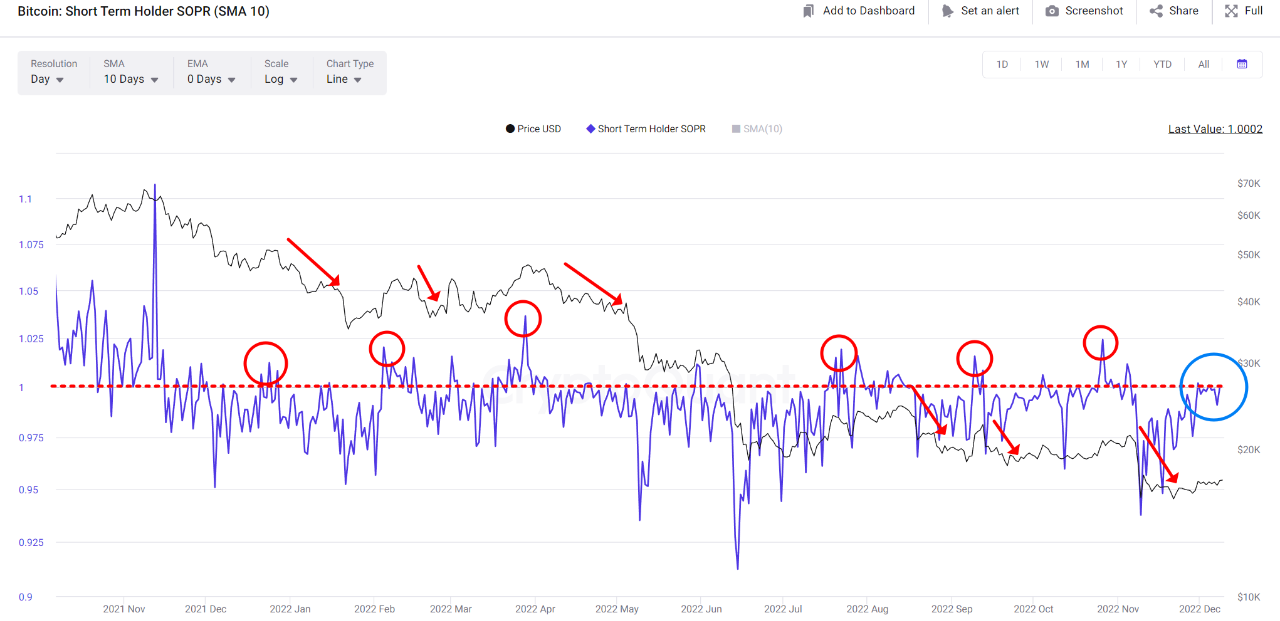This screenshot has width=1280, height=621.
Task: Click the blue circled region on the chart
Action: click(1213, 387)
